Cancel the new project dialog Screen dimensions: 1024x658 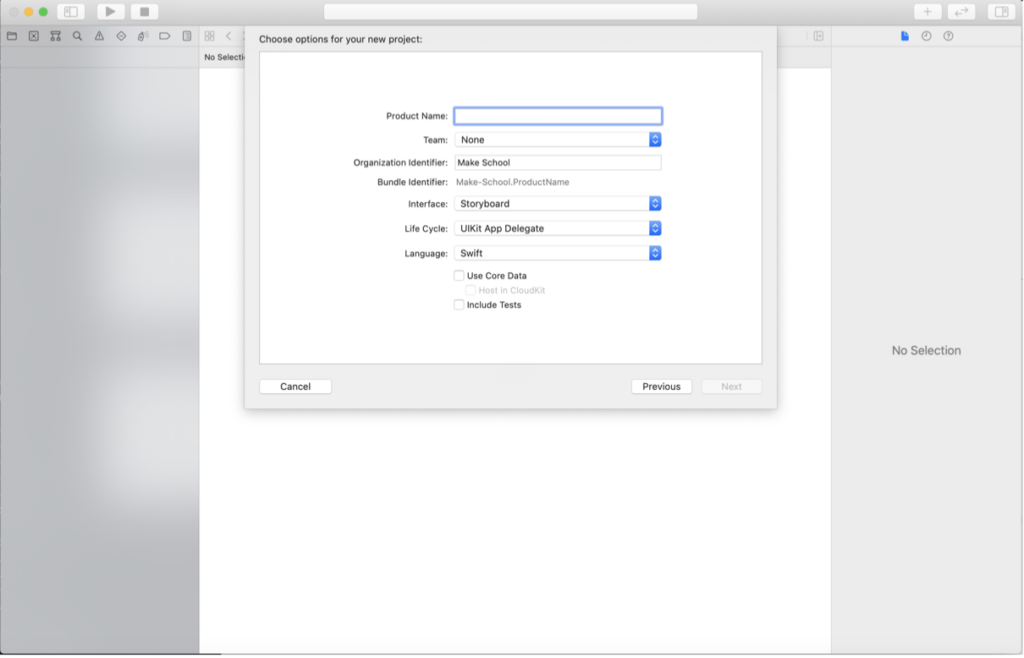[295, 386]
